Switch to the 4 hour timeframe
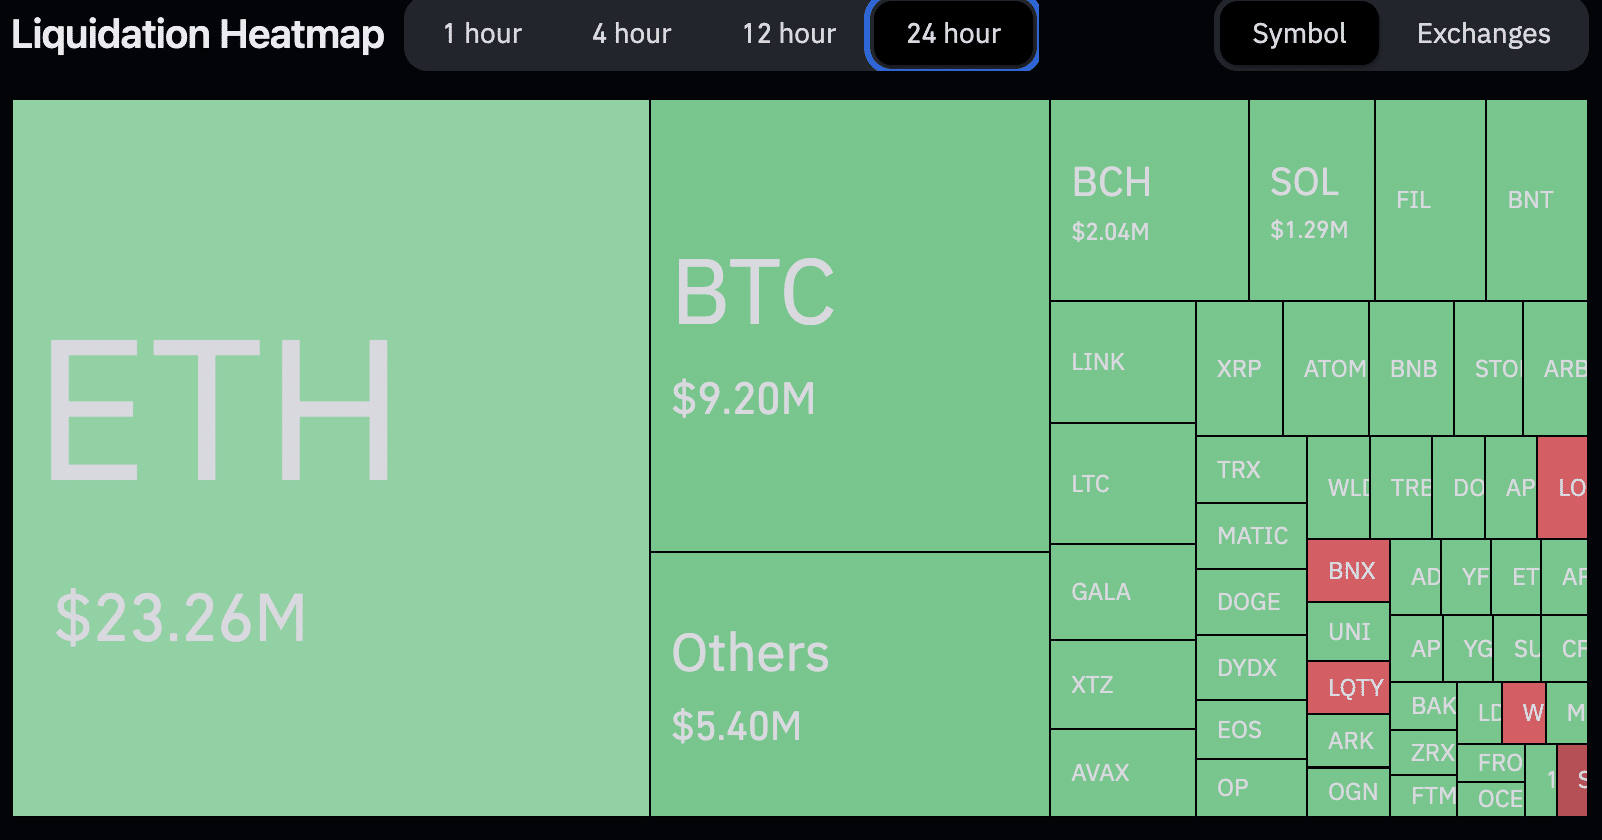 [x=631, y=34]
